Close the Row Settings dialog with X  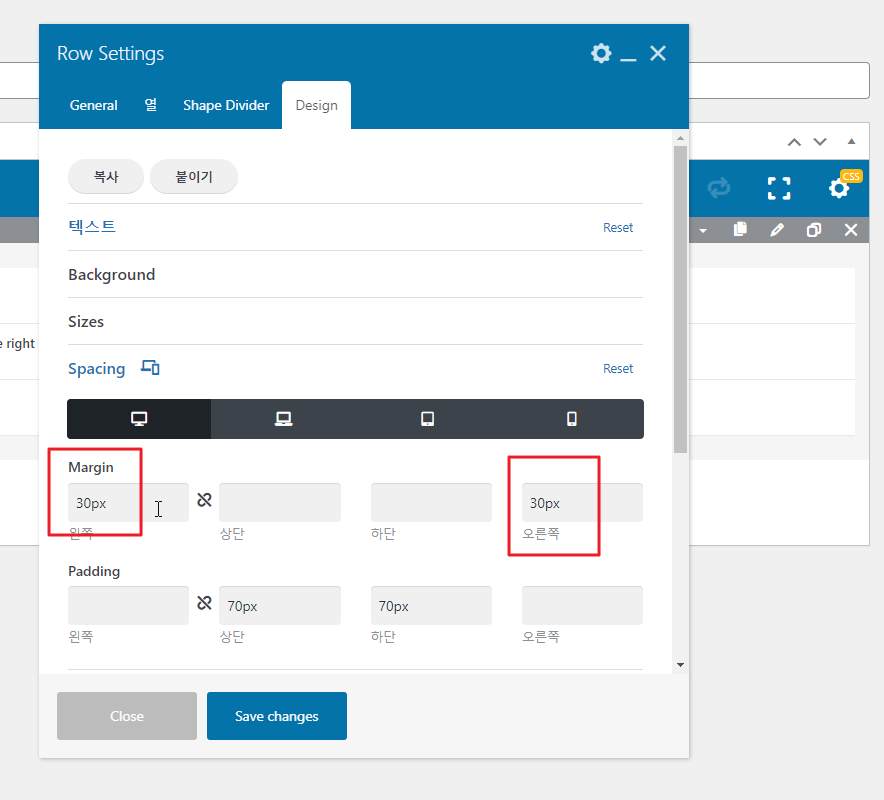(658, 54)
